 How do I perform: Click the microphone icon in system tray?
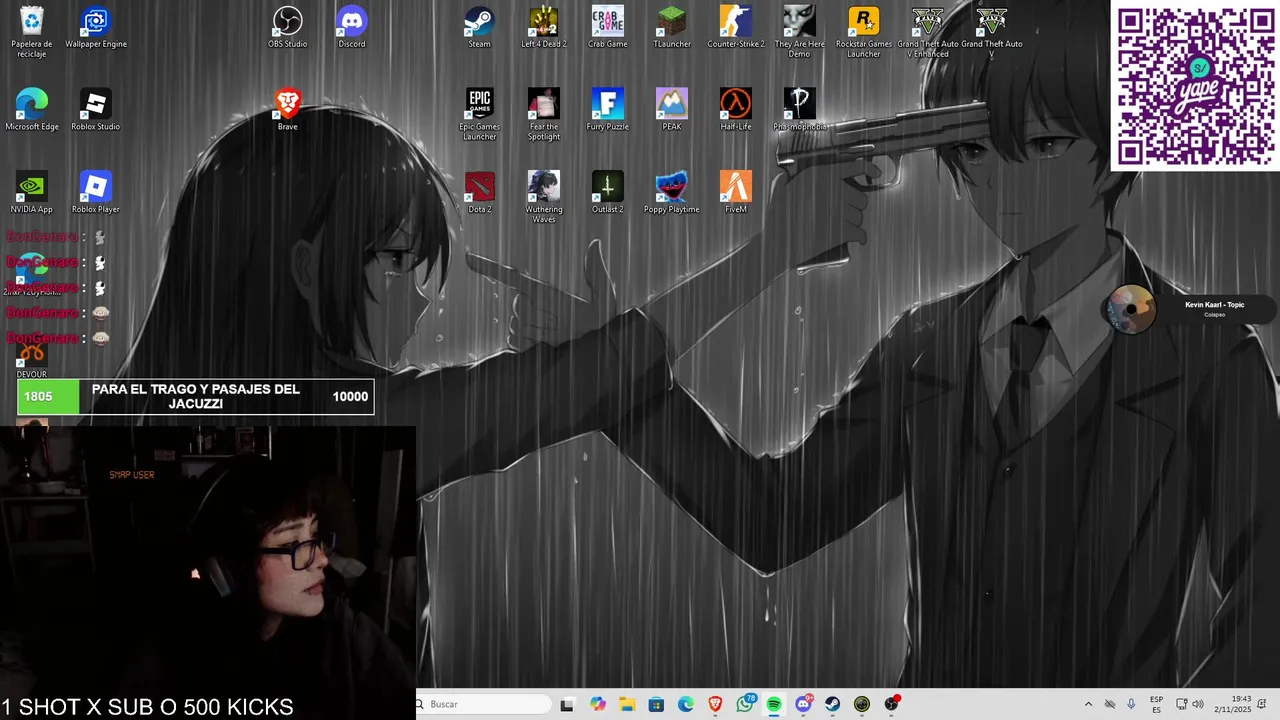(1131, 704)
